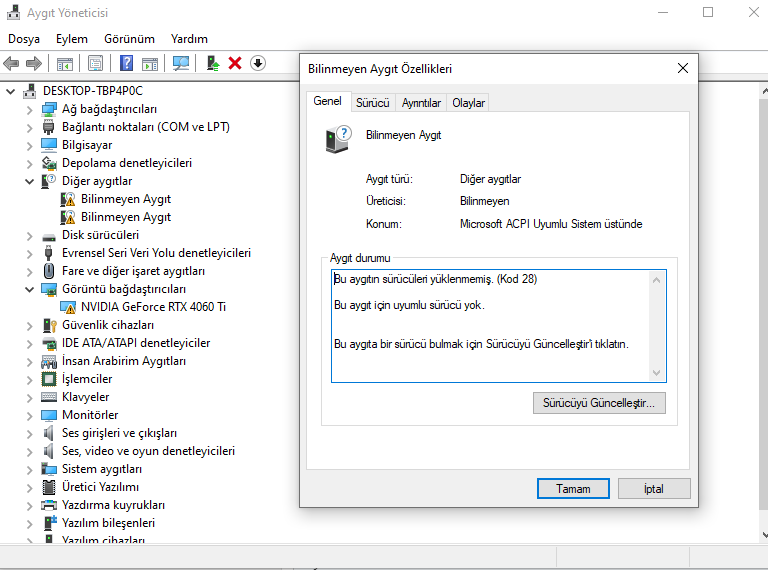Click the device status scroll down arrow
This screenshot has height=570, width=768.
657,373
